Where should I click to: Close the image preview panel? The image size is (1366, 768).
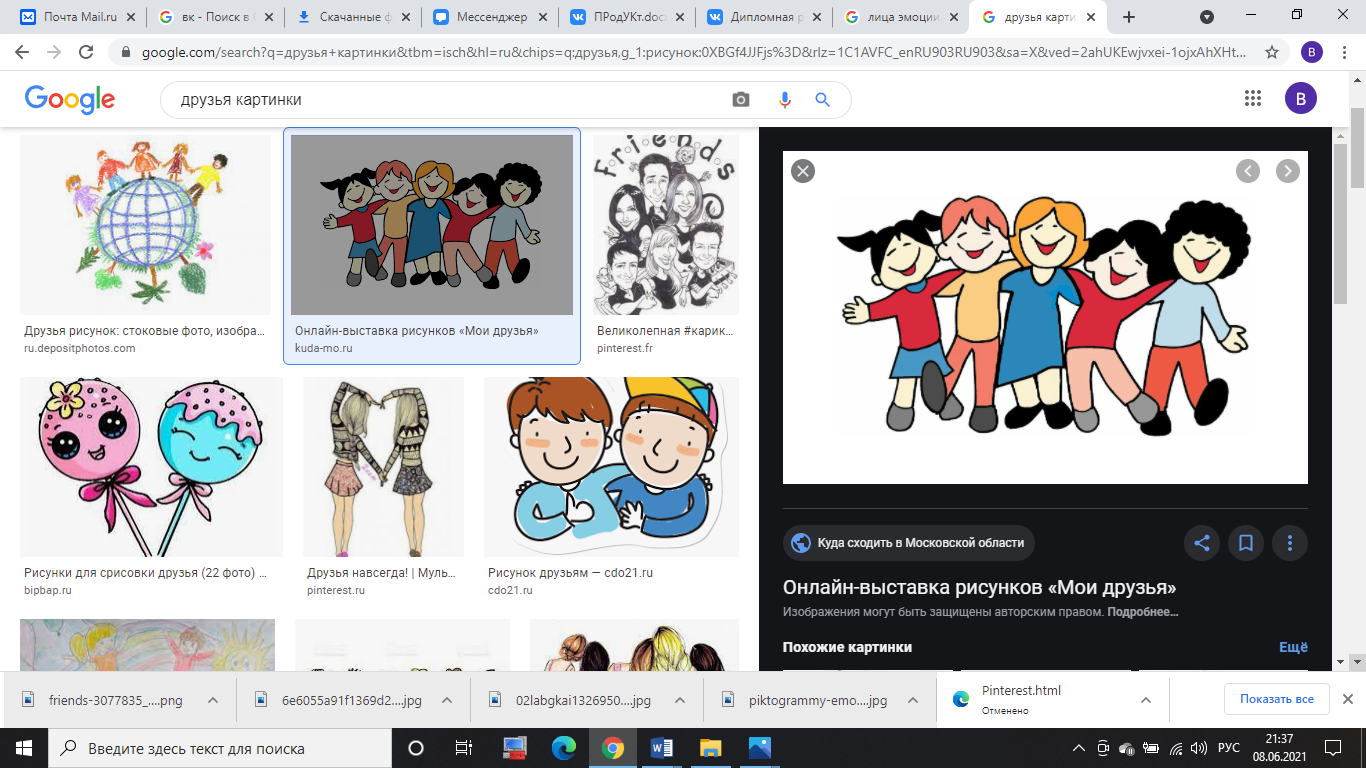pos(802,171)
